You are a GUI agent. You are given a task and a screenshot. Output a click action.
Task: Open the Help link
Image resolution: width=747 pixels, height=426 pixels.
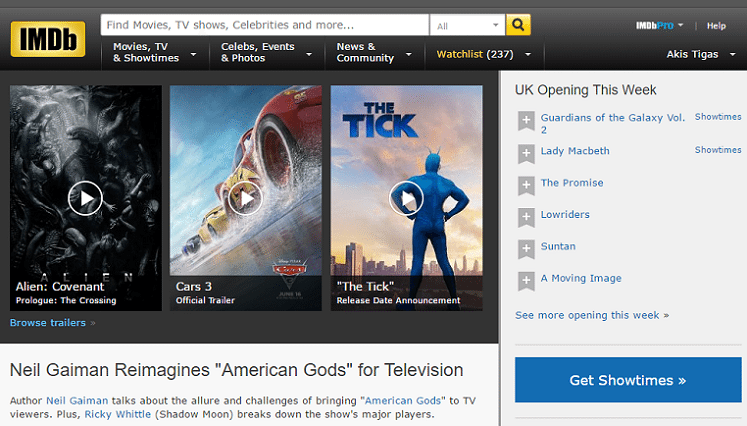coord(716,26)
